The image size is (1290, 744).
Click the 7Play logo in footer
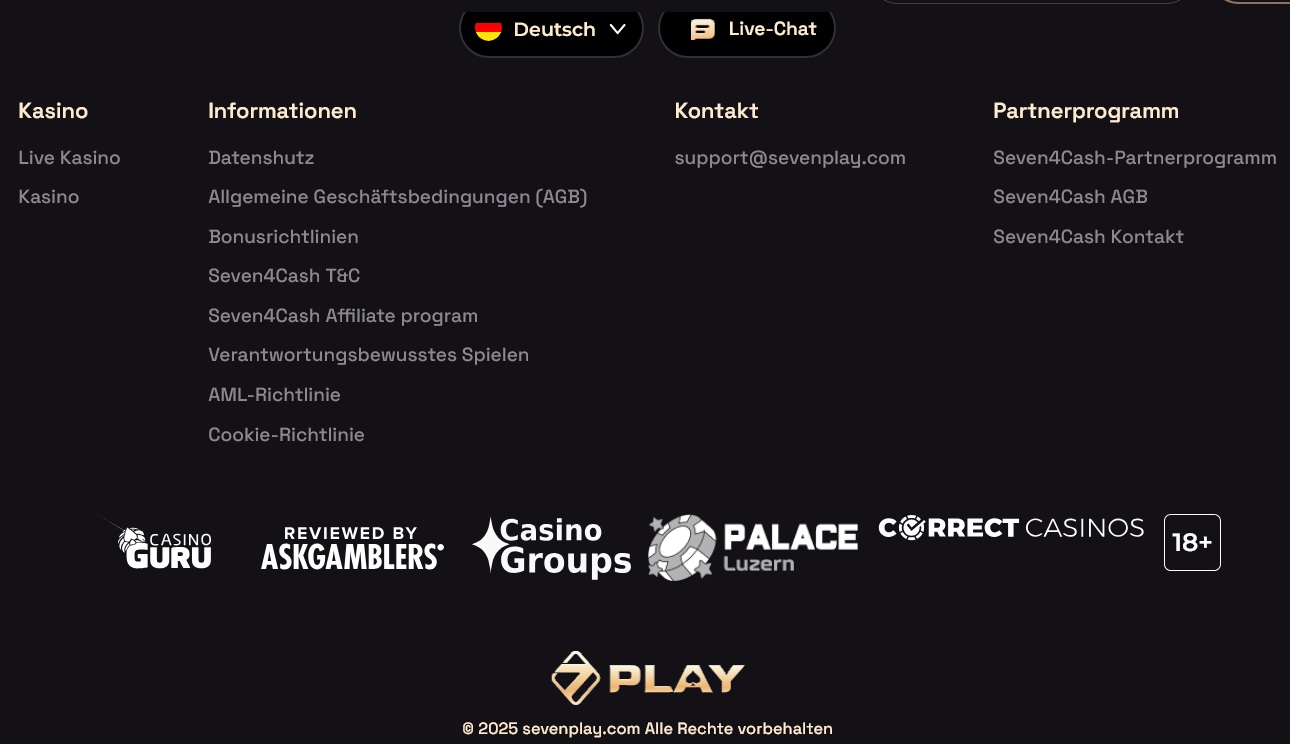[x=647, y=678]
